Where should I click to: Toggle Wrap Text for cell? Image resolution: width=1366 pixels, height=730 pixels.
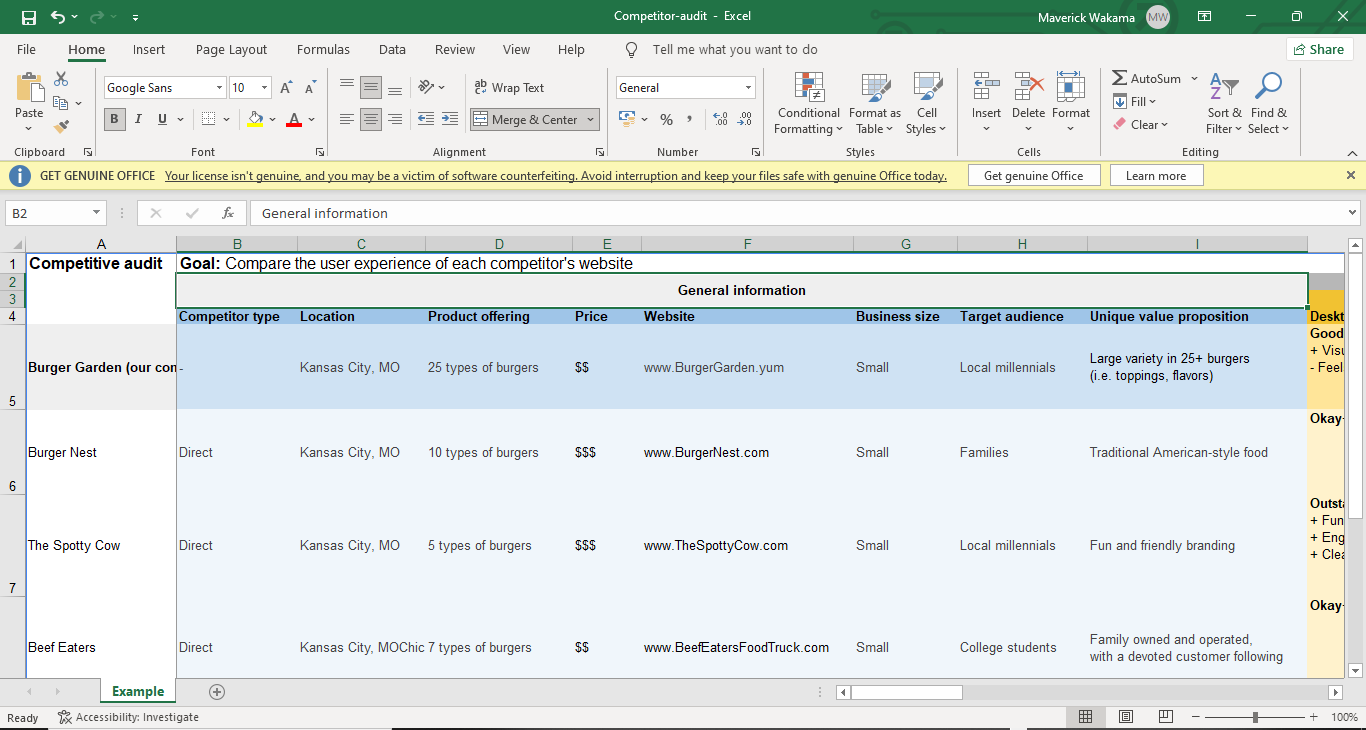click(509, 88)
